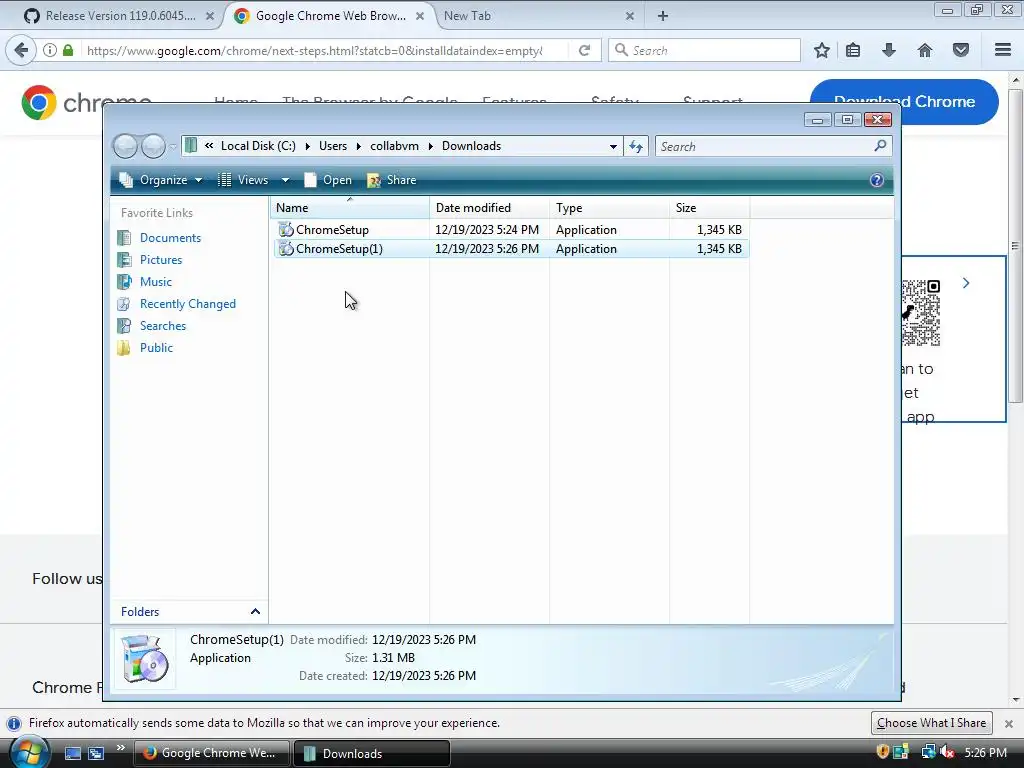The width and height of the screenshot is (1024, 768).
Task: Refresh the Downloads folder view
Action: [x=636, y=146]
